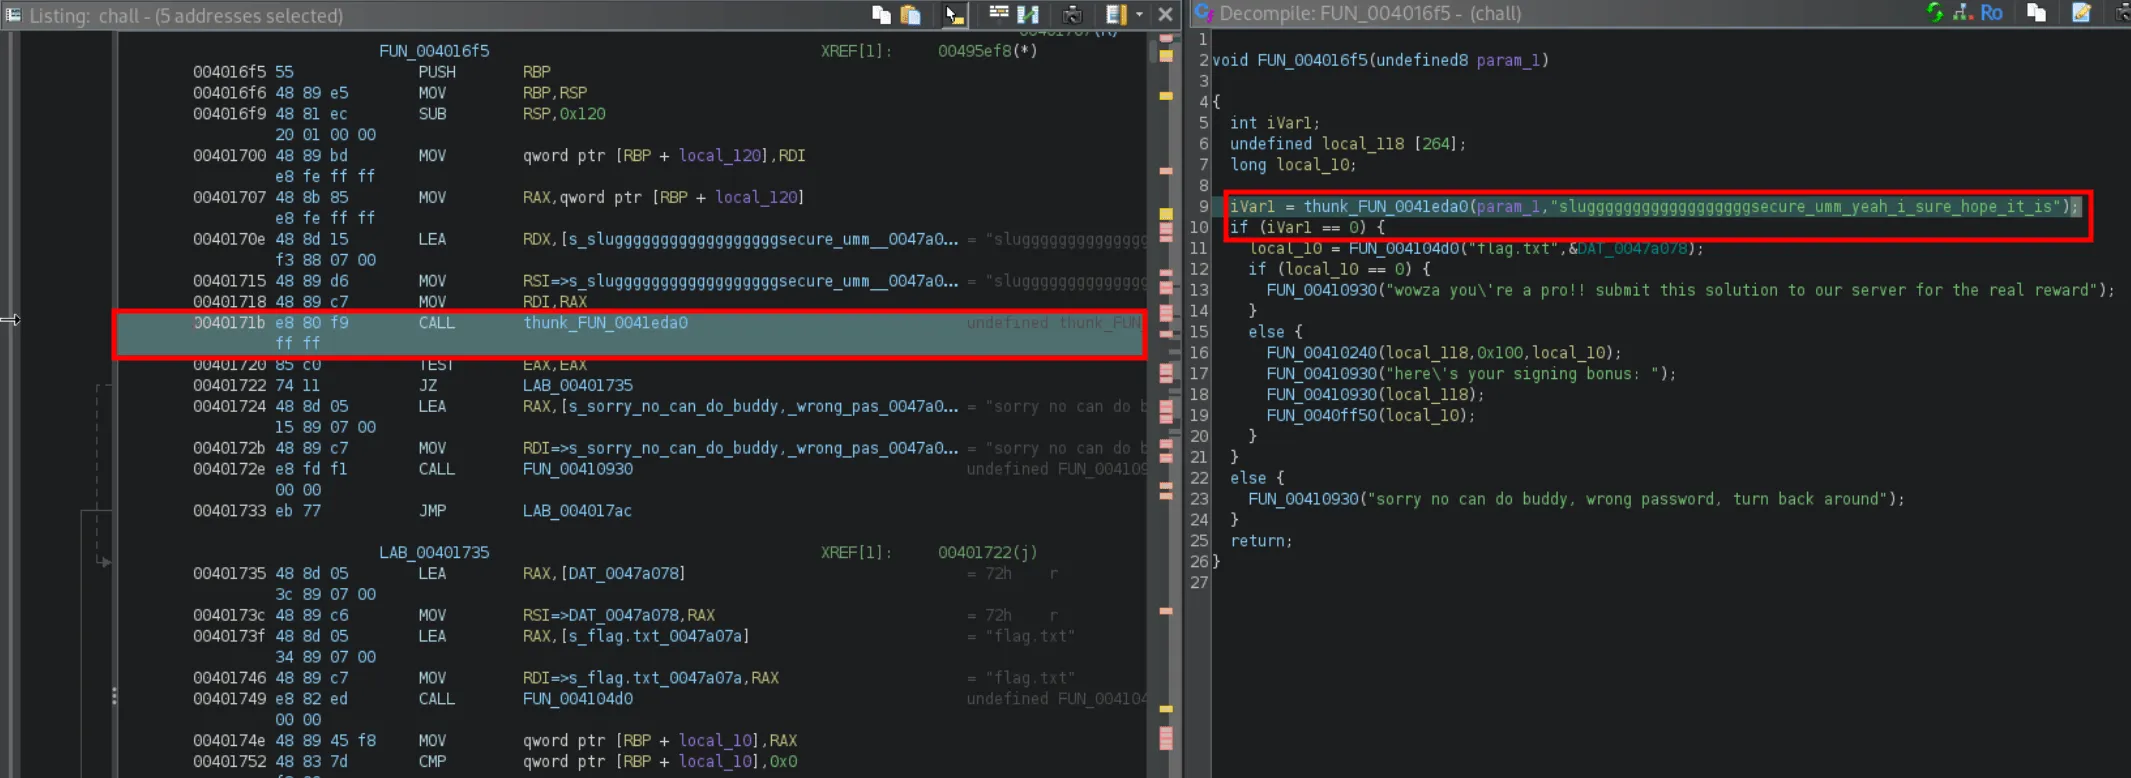The image size is (2131, 778).
Task: Click the pencil edit icon in Decompile toolbar
Action: point(2082,12)
